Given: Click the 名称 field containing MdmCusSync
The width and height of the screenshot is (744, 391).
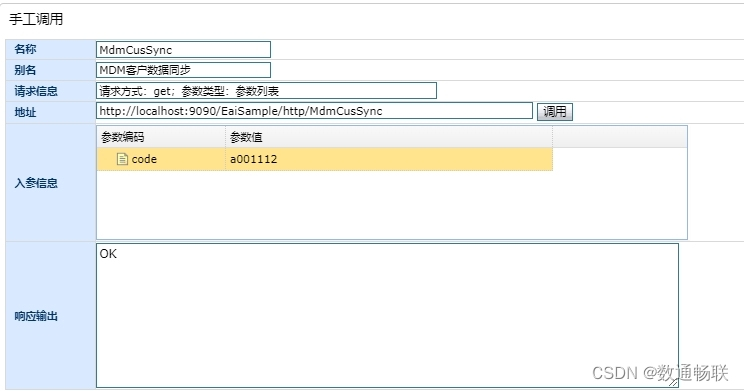Looking at the screenshot, I should [x=183, y=49].
